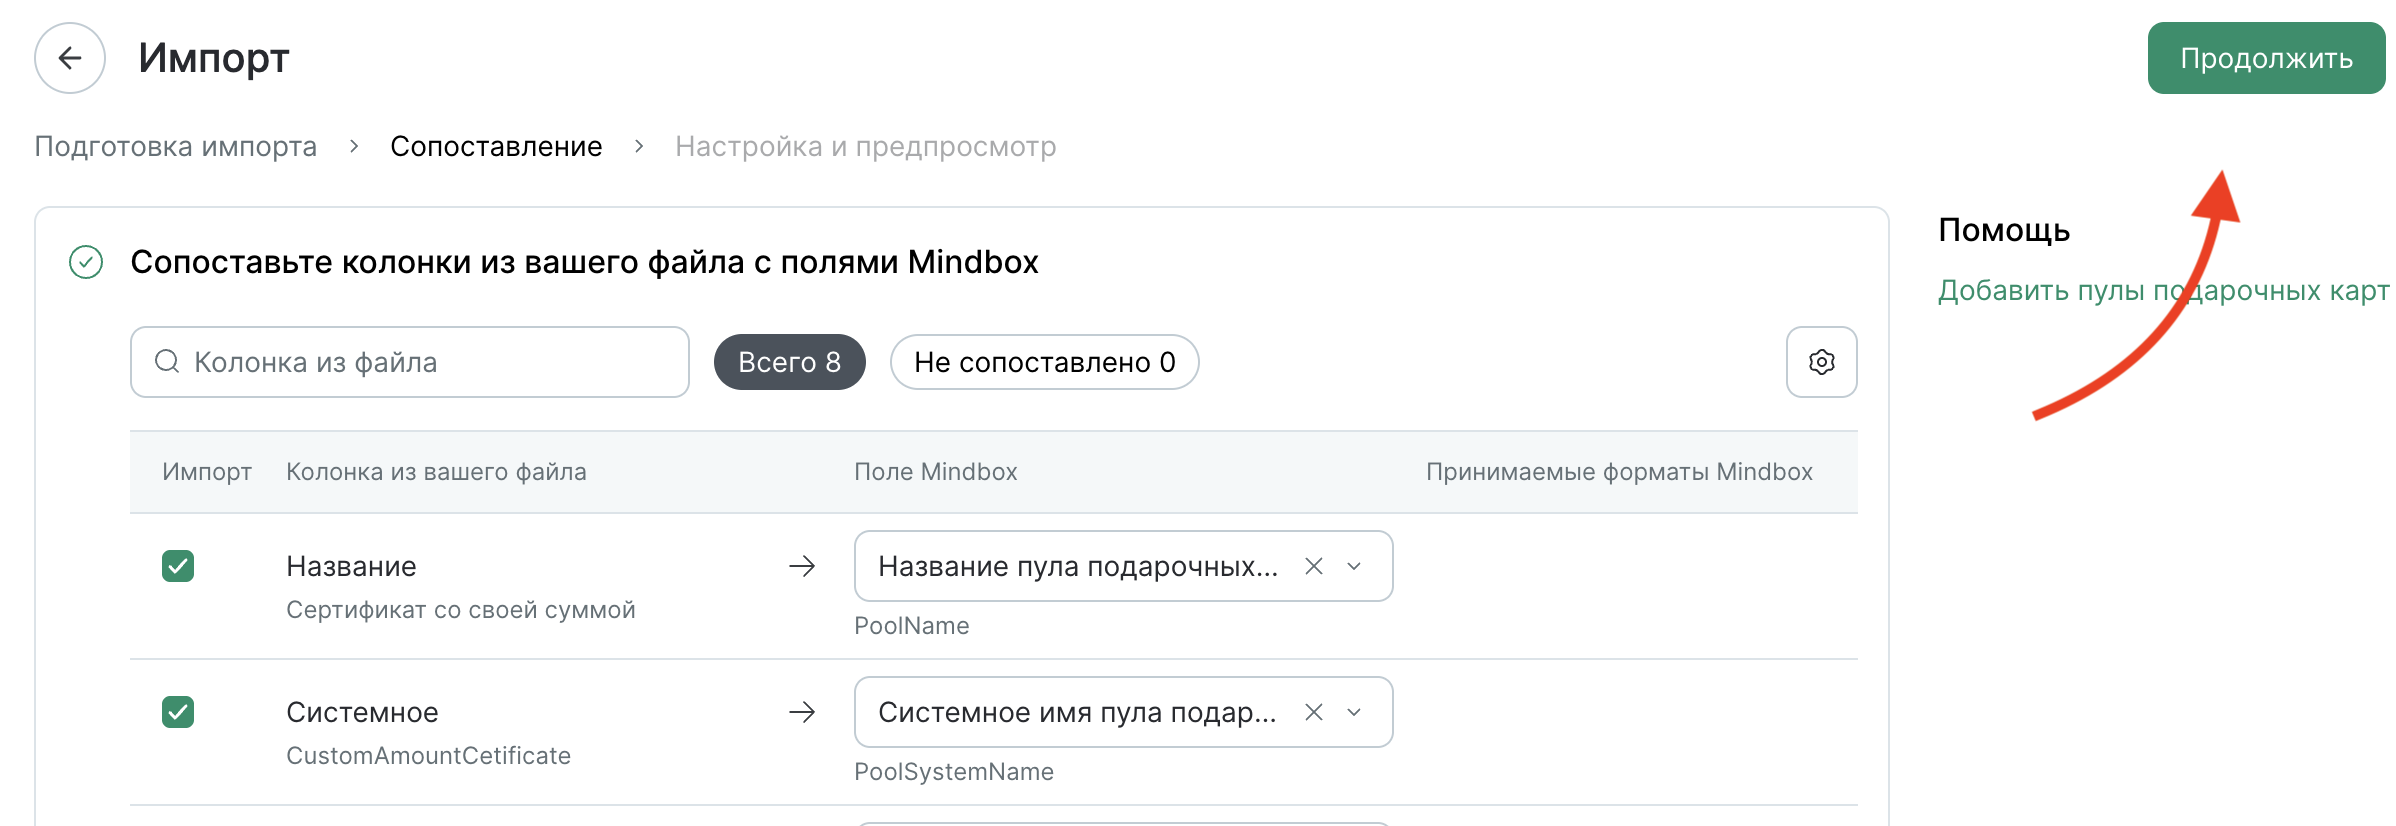
Task: Click Колонка из вашего файла header
Action: click(x=436, y=472)
